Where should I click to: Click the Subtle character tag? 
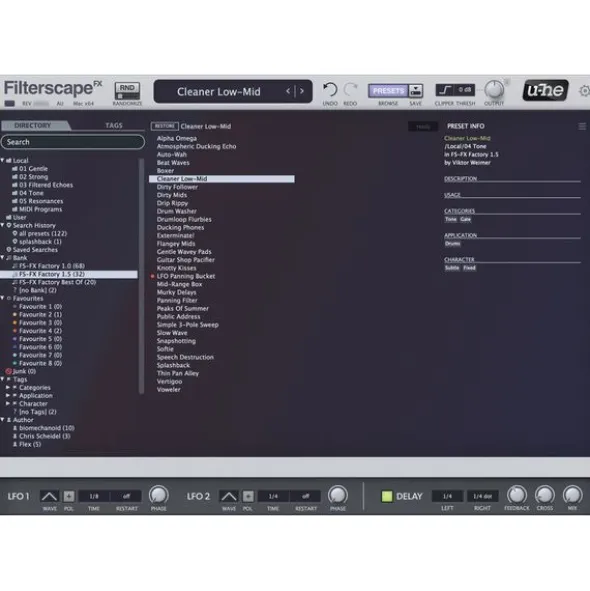(x=452, y=268)
